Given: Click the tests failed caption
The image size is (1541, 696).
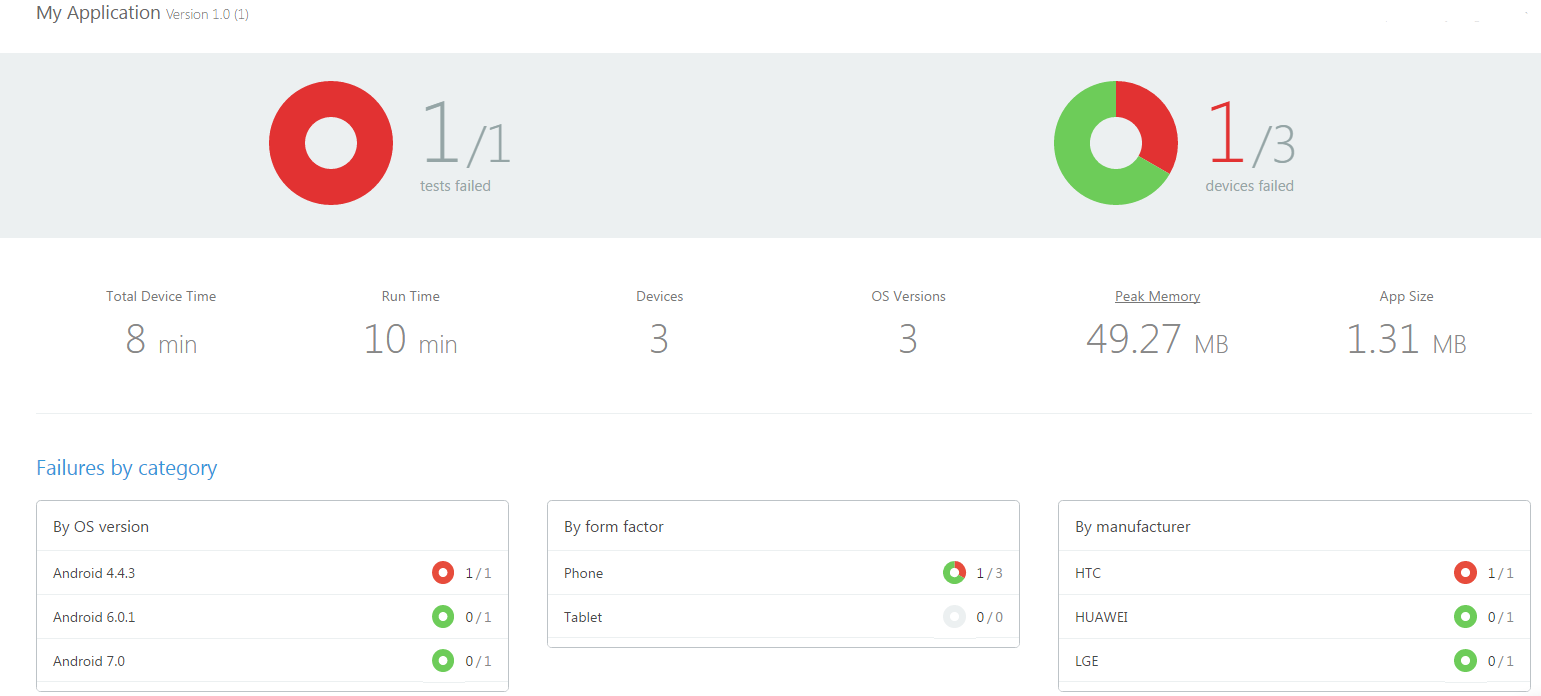Looking at the screenshot, I should tap(456, 186).
